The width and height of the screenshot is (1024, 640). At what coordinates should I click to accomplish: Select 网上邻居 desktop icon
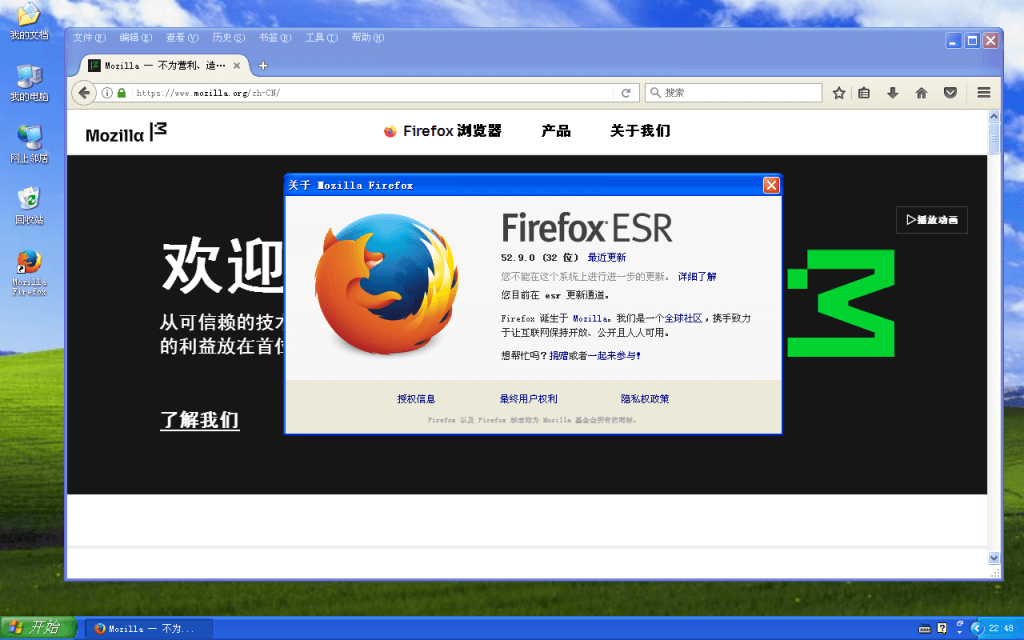(x=29, y=144)
